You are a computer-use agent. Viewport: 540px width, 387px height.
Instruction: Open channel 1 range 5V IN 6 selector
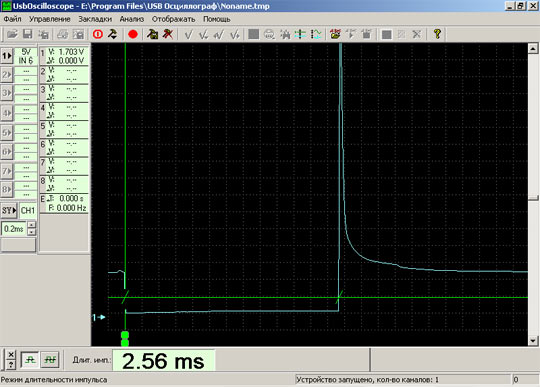click(x=26, y=56)
